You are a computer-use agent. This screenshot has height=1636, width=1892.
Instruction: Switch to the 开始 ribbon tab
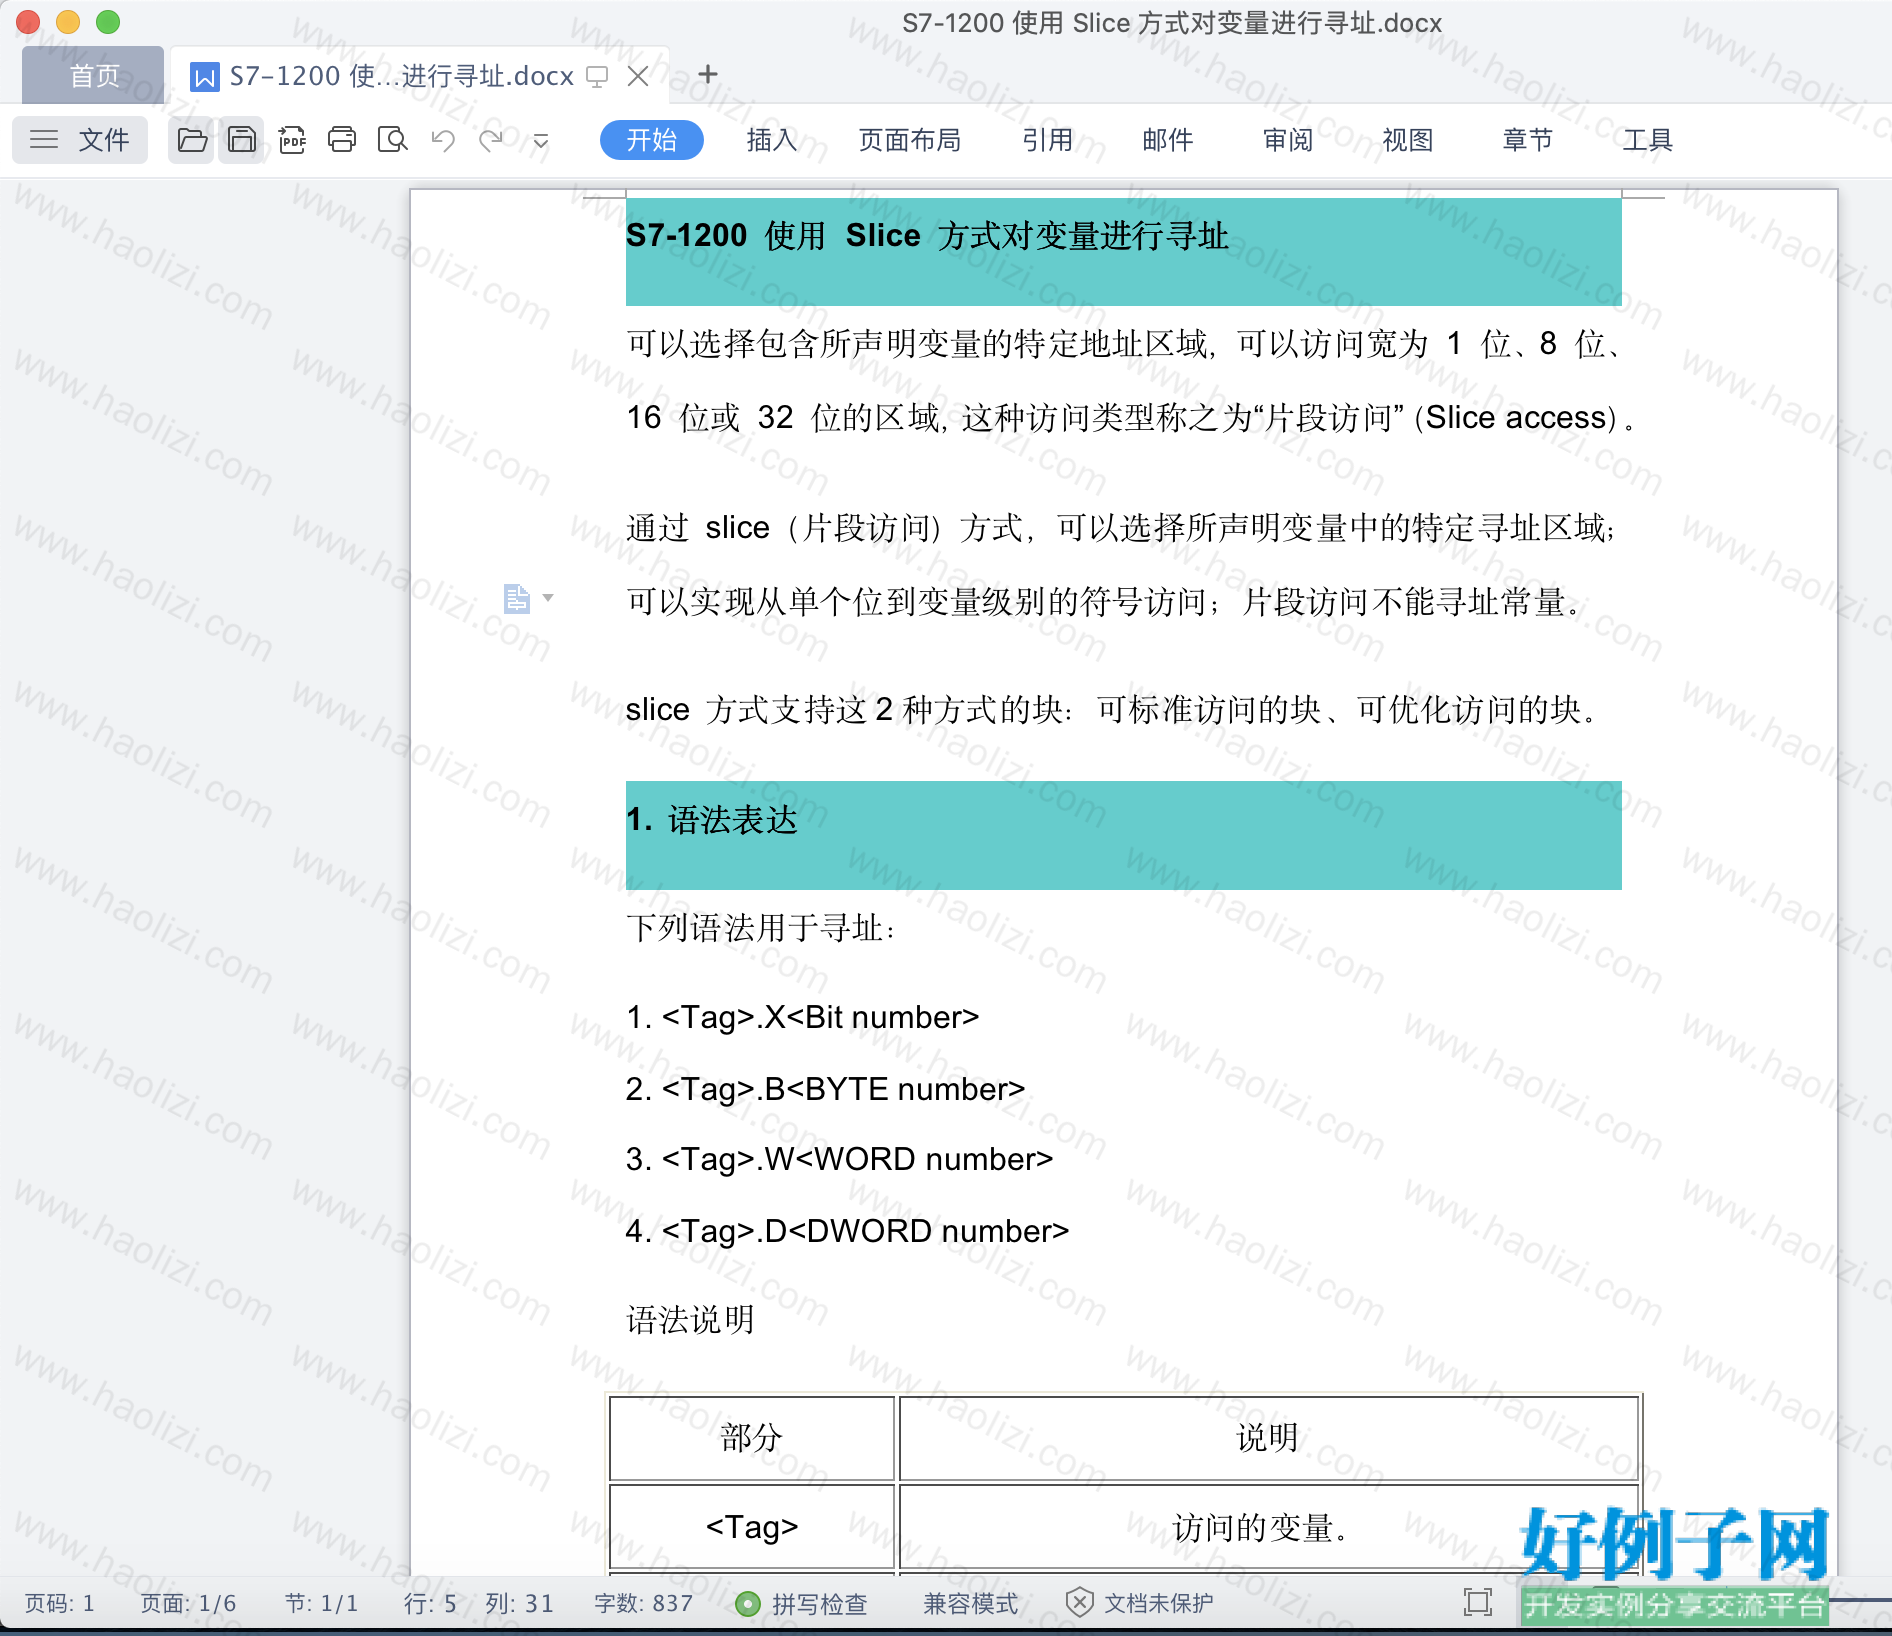[652, 140]
